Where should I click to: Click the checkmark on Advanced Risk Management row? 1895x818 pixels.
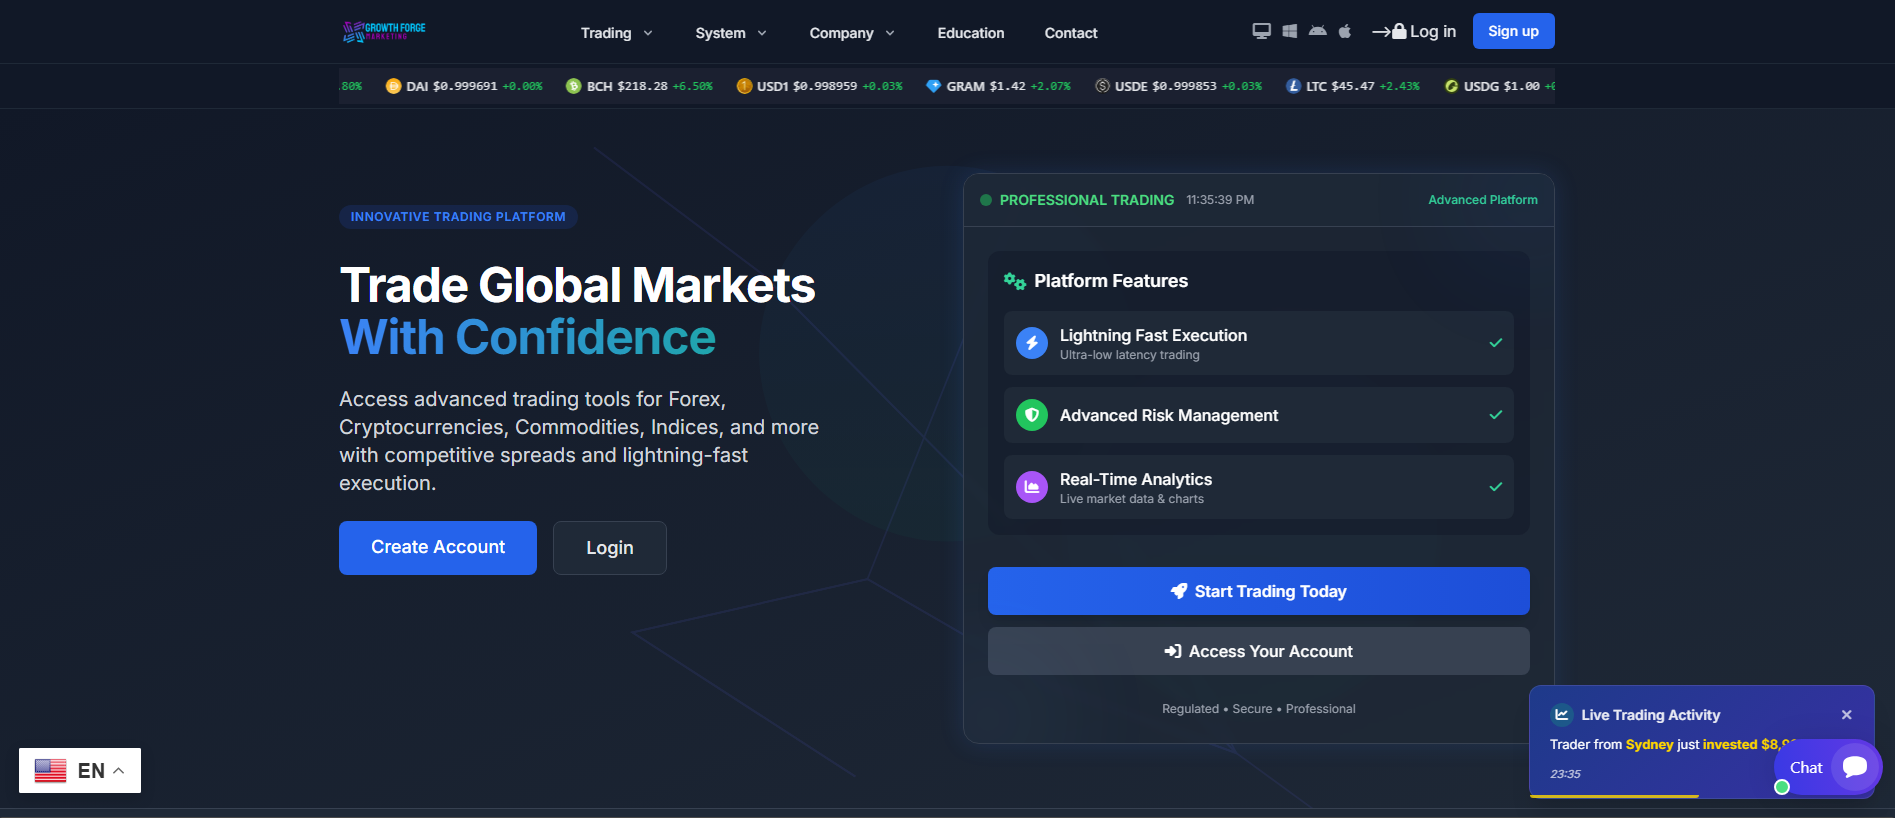pyautogui.click(x=1496, y=415)
